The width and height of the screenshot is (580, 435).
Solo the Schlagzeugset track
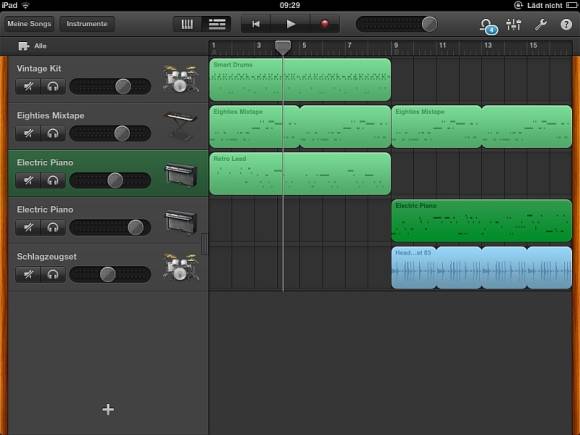click(53, 274)
